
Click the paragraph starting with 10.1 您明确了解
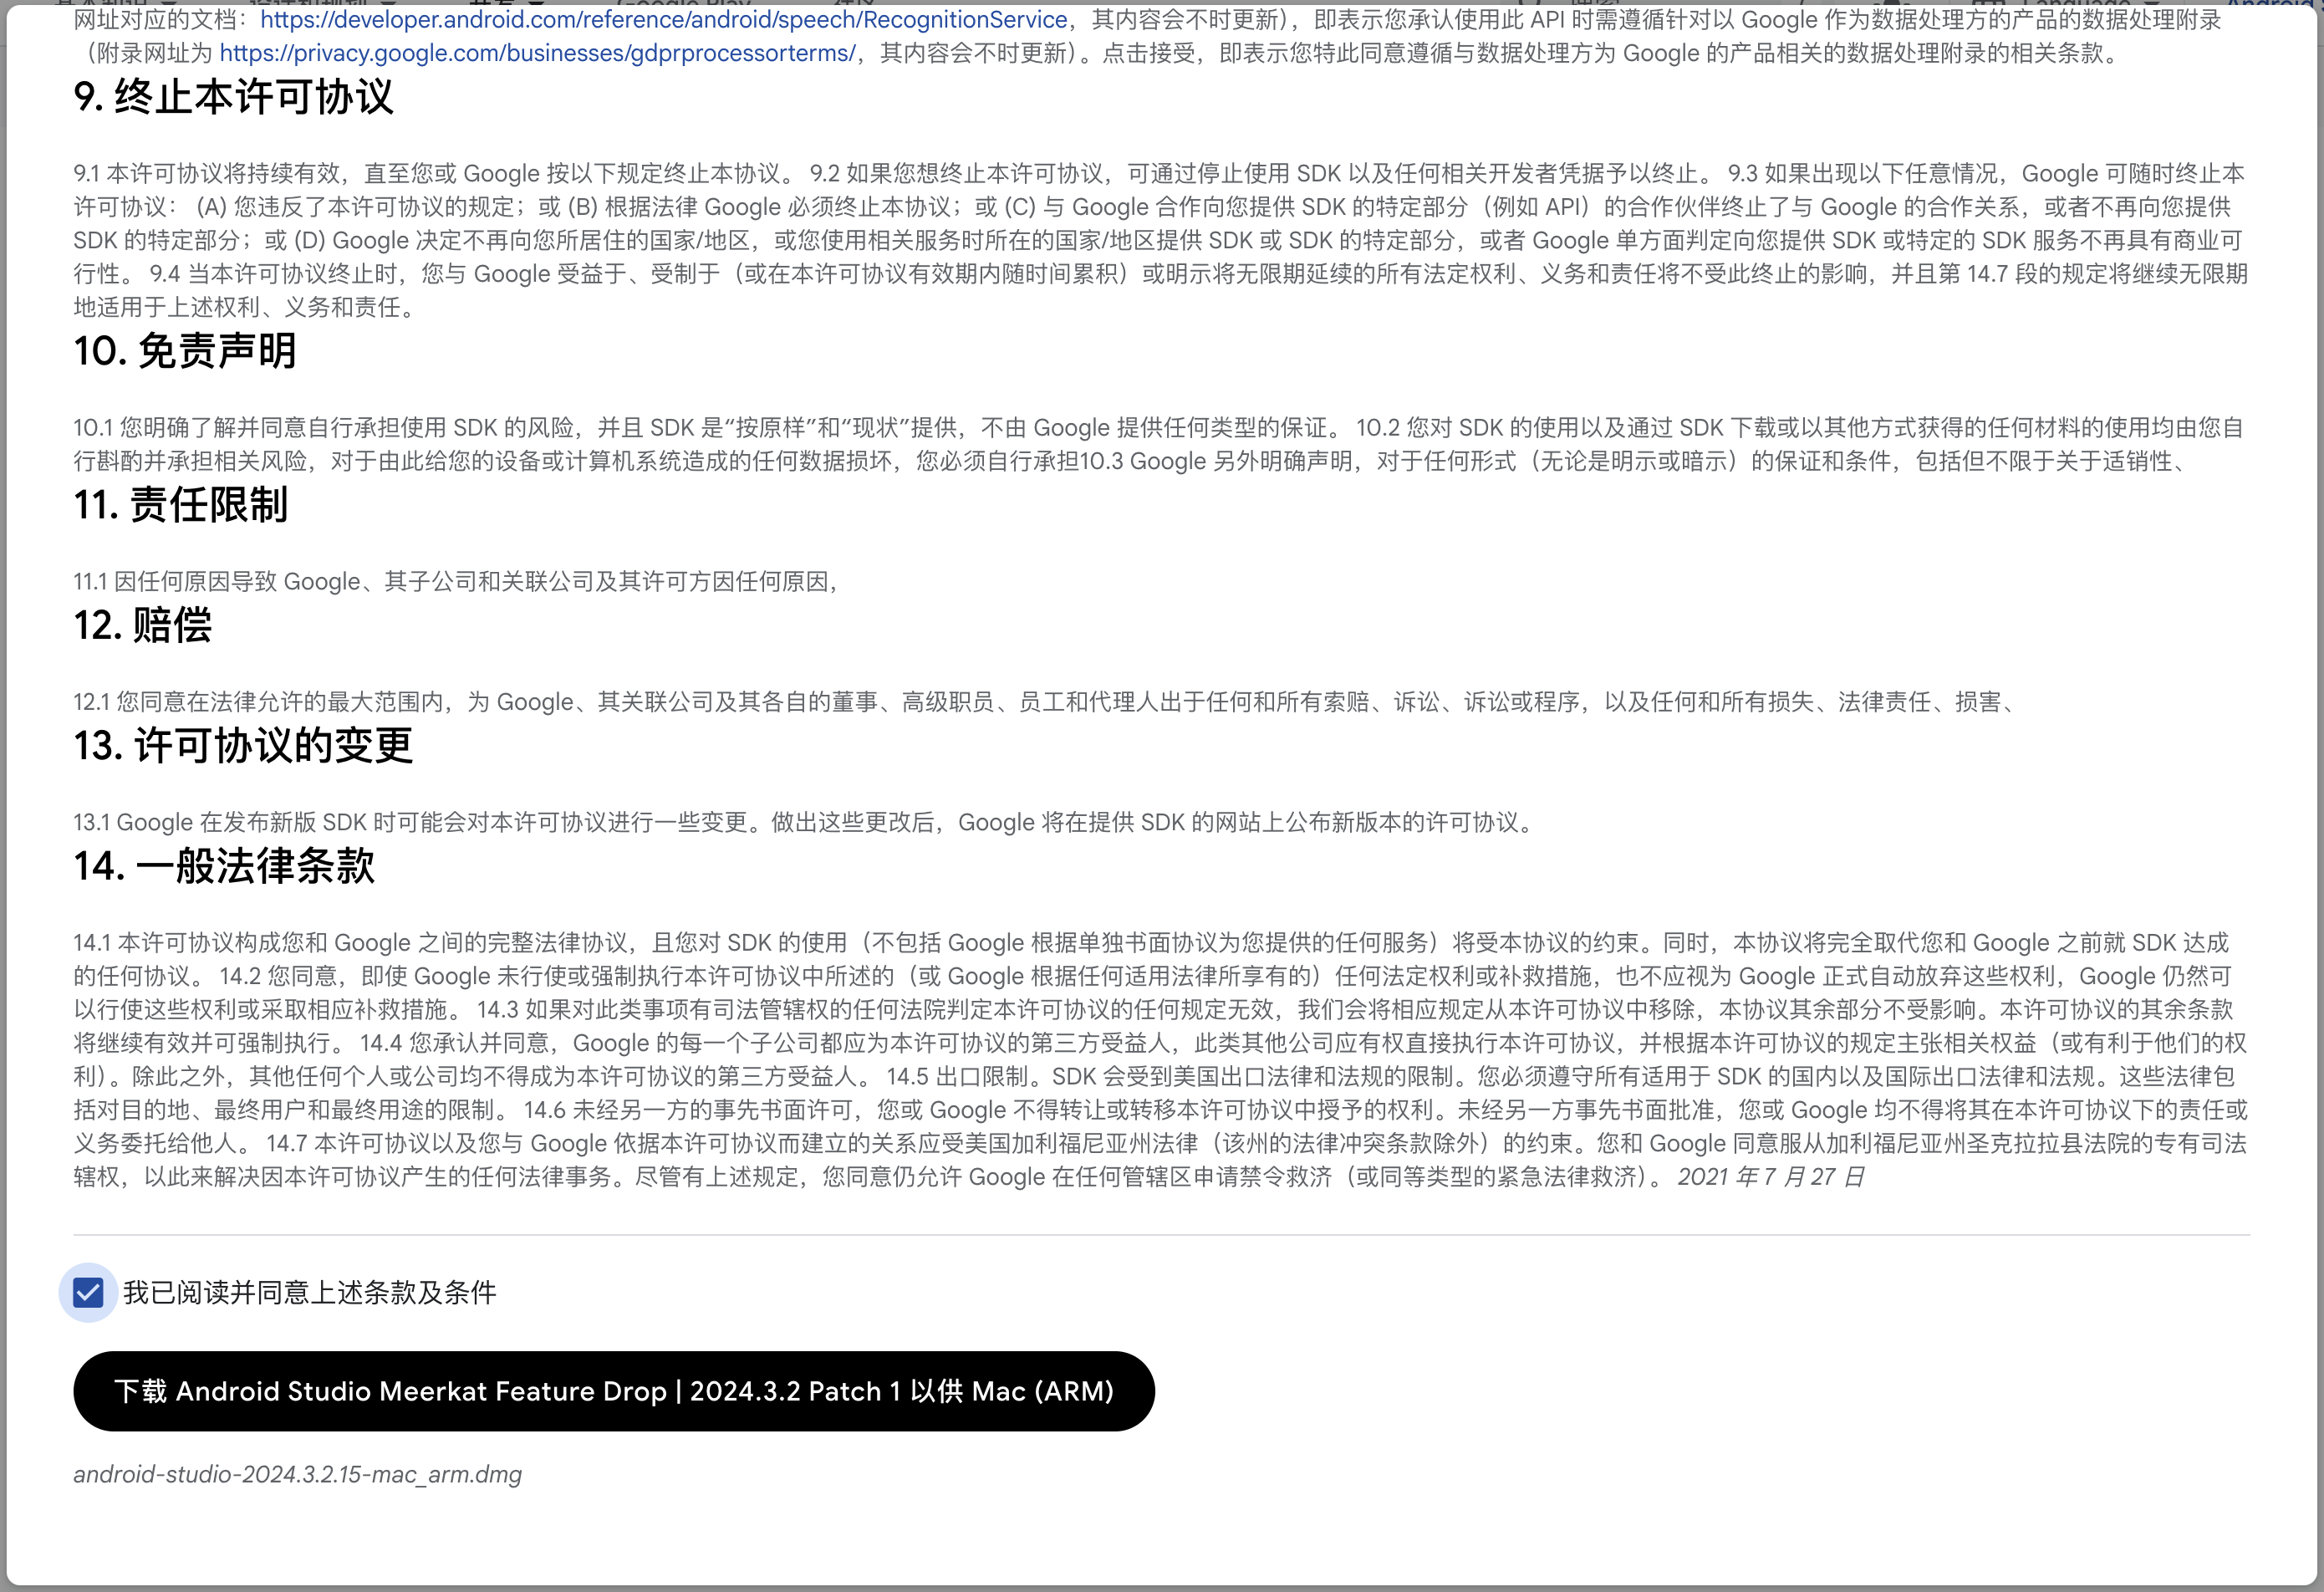point(1160,444)
